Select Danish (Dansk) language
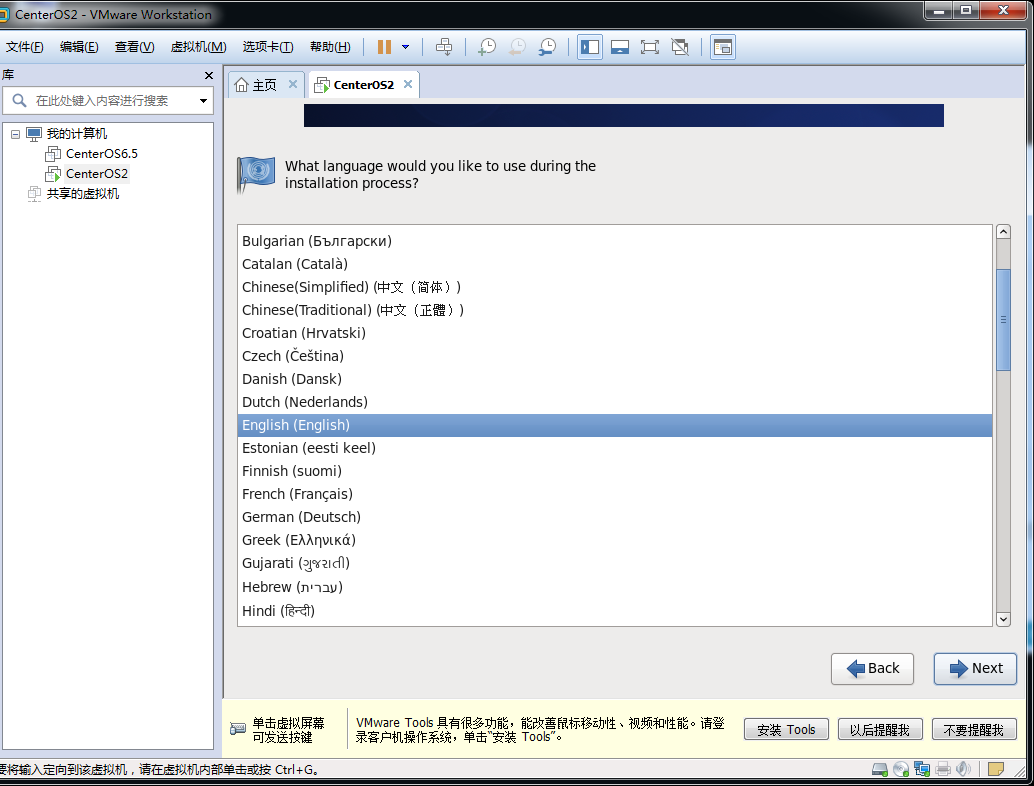 (x=615, y=379)
